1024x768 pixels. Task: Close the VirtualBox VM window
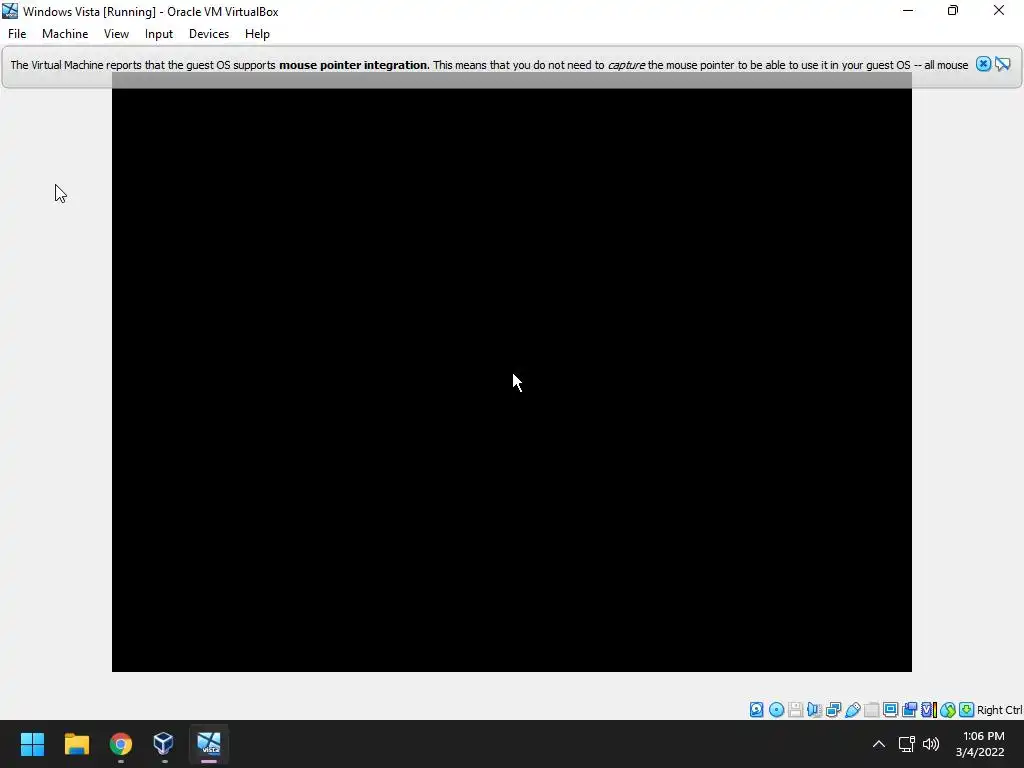tap(999, 10)
